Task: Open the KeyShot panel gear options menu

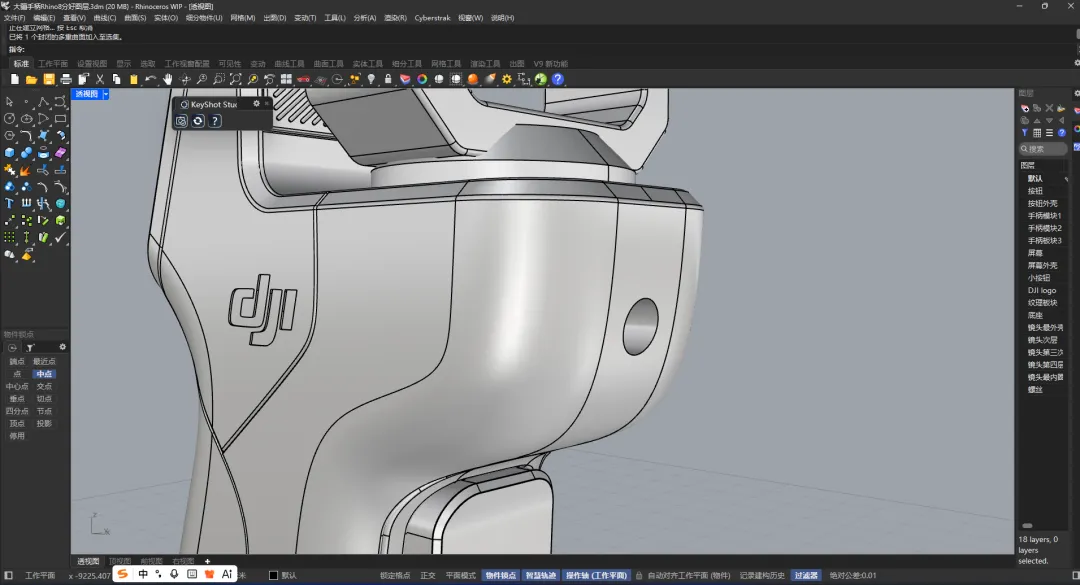Action: pyautogui.click(x=256, y=103)
